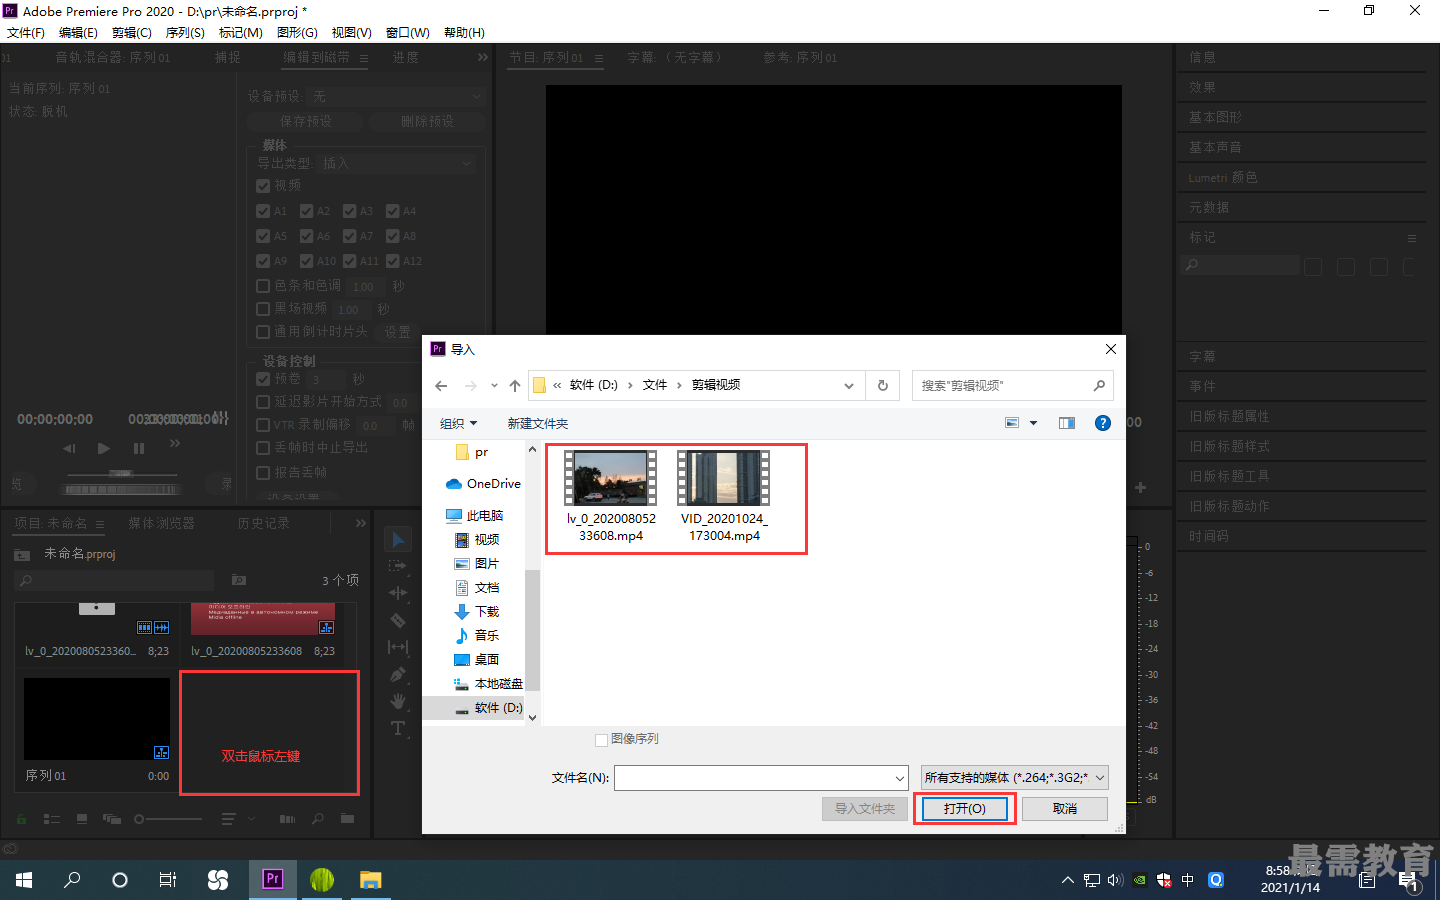Switch project panel to list view
This screenshot has width=1440, height=900.
click(52, 819)
